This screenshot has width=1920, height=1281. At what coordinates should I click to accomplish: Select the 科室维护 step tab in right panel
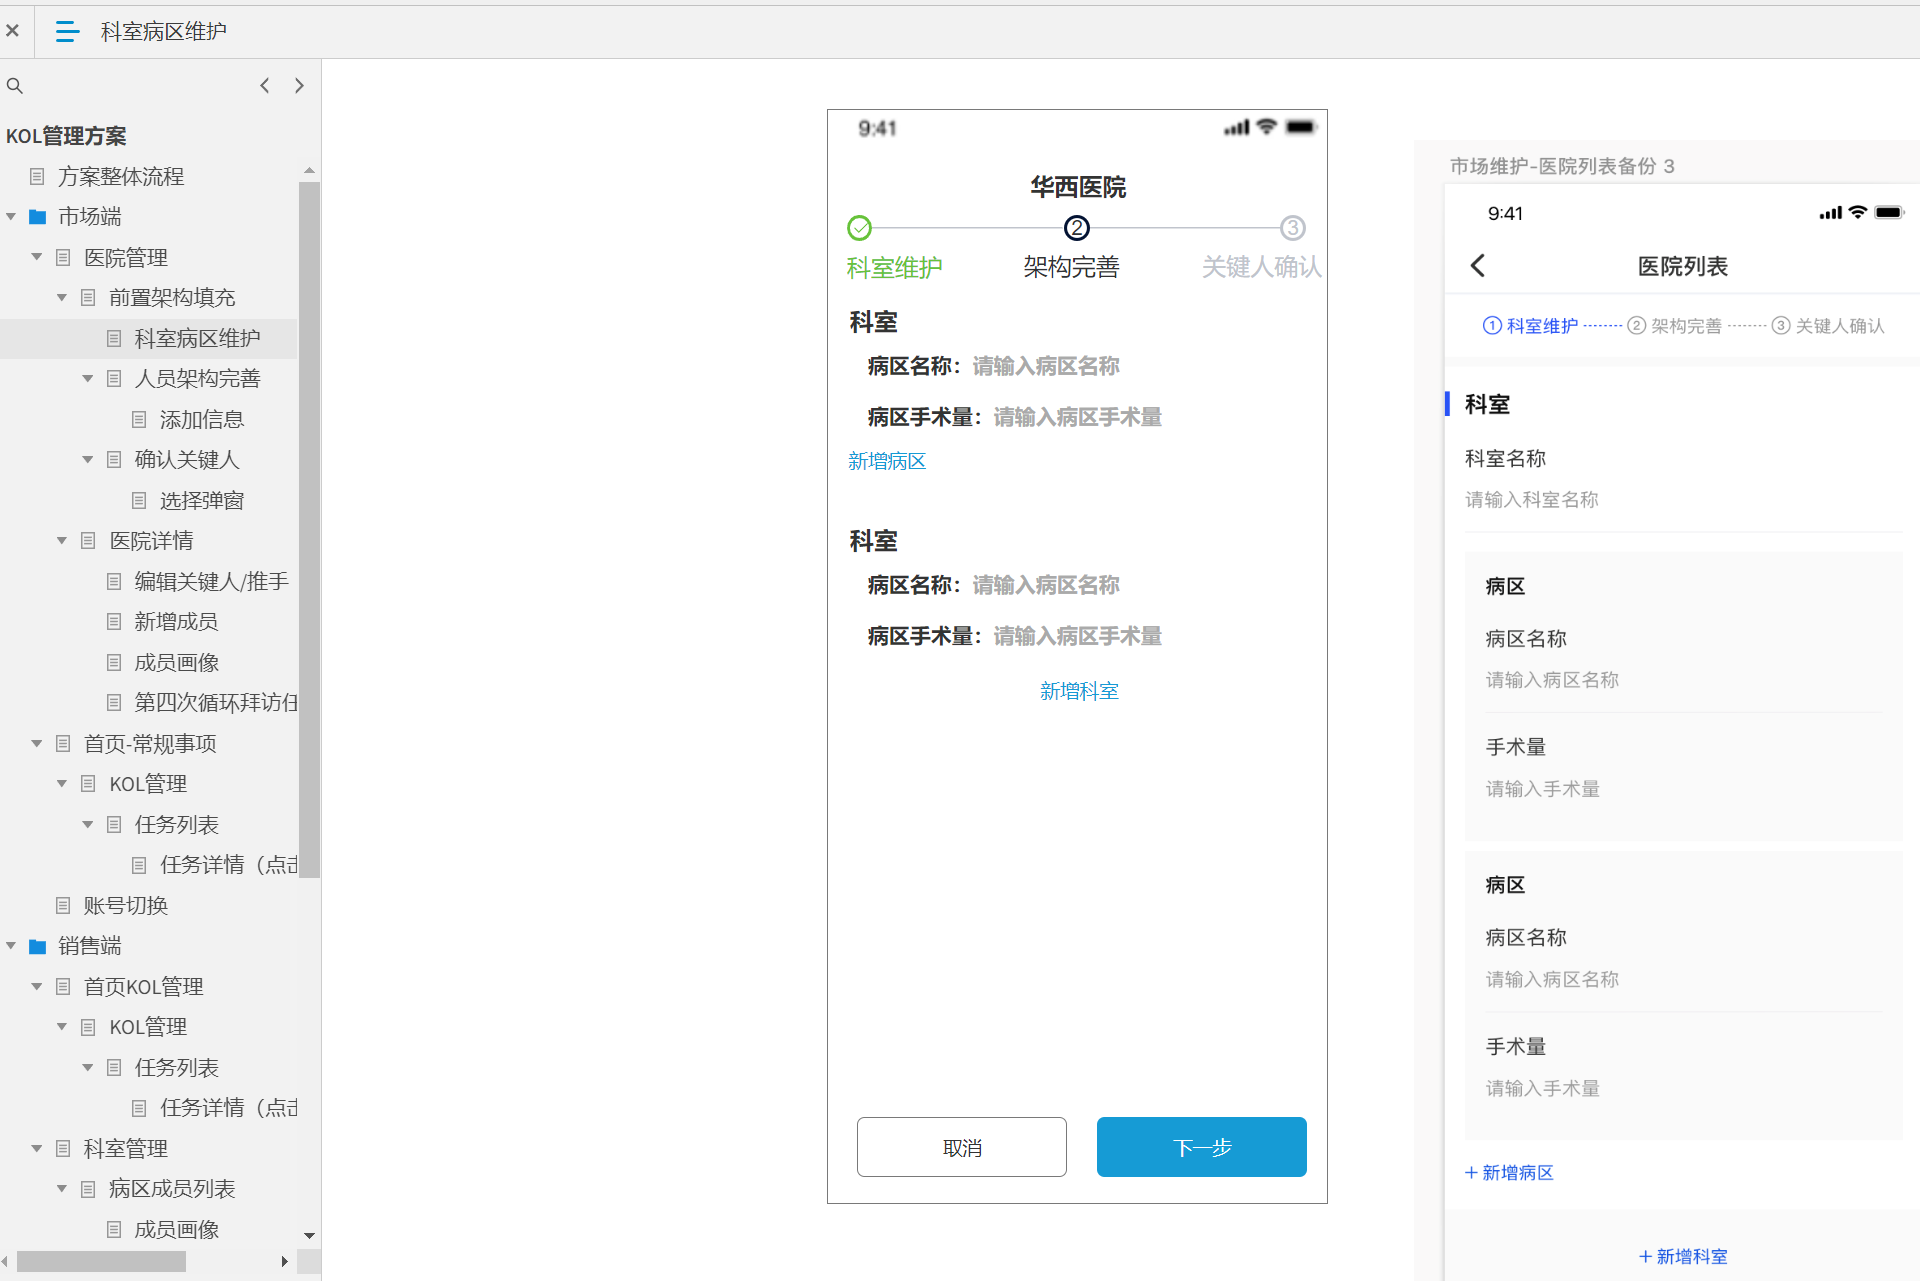(x=1530, y=326)
